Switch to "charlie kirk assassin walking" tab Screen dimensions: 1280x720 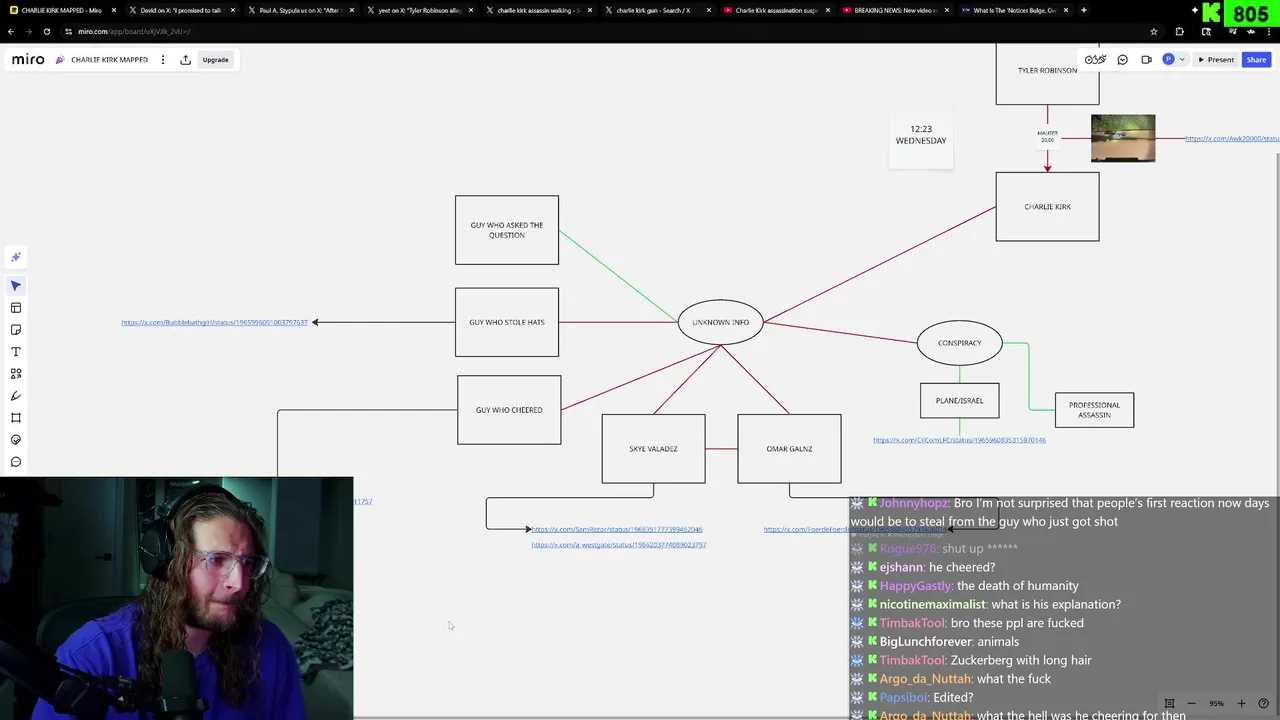point(537,10)
